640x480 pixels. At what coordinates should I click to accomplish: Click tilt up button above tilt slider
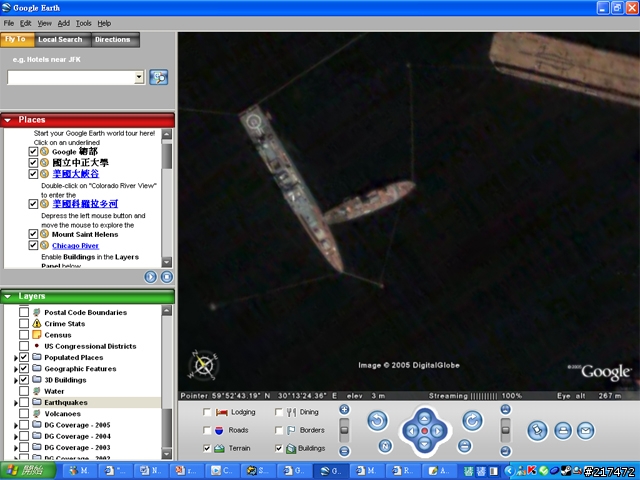click(x=505, y=409)
